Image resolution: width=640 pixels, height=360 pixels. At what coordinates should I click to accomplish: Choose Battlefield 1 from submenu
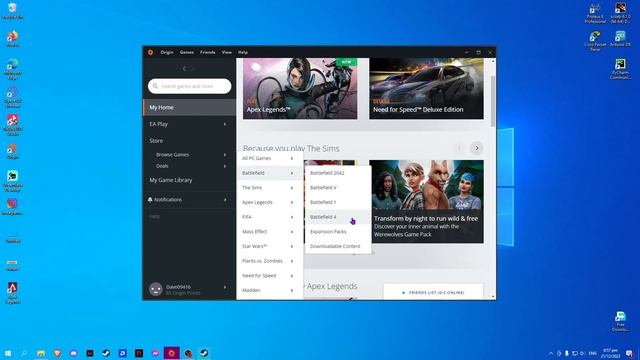[338, 202]
